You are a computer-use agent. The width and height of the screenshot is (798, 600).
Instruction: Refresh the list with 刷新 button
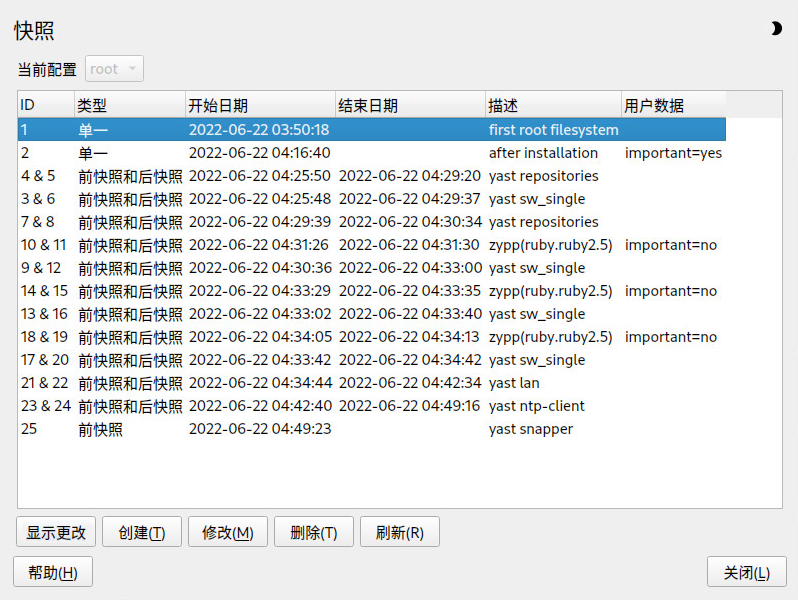point(399,533)
